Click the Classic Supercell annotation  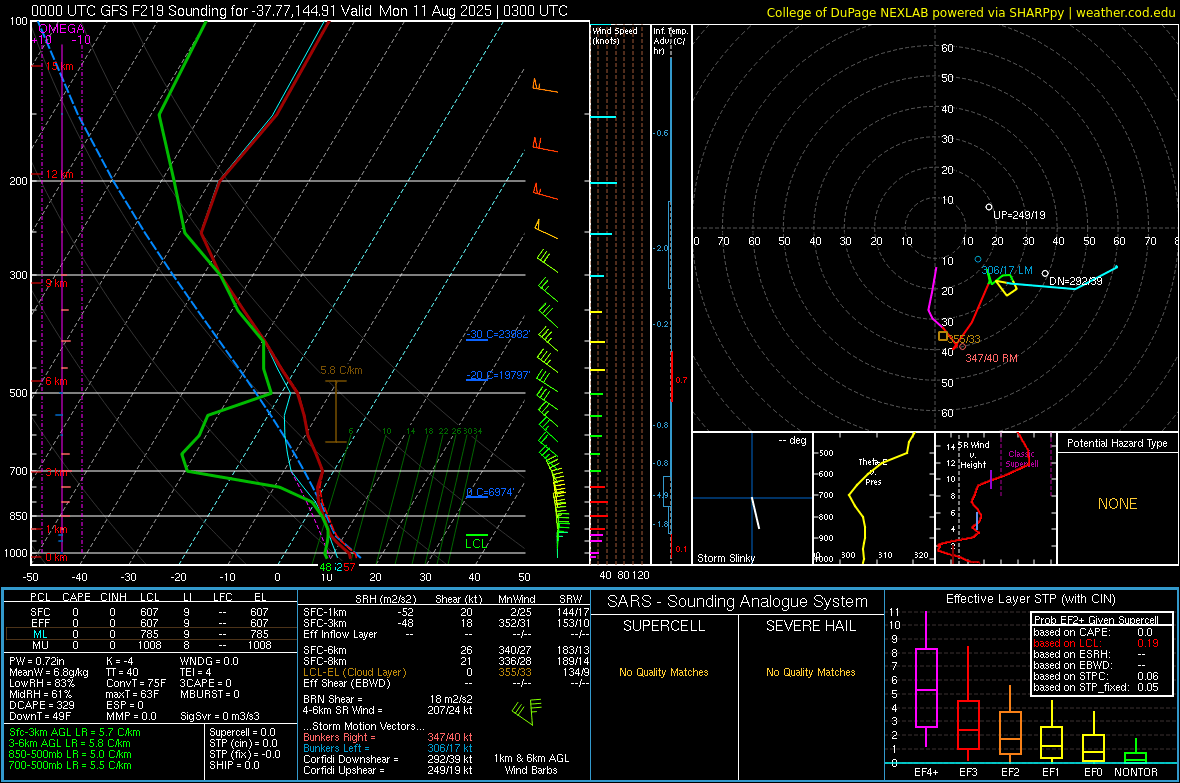pos(1022,459)
